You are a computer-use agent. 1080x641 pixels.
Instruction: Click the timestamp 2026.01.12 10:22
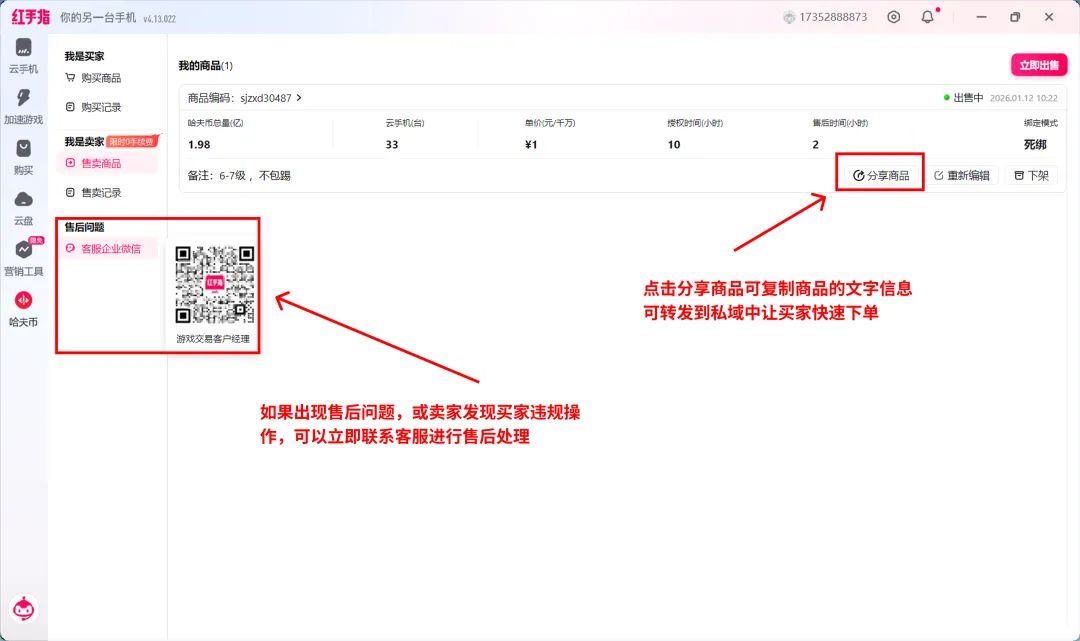(x=1024, y=98)
